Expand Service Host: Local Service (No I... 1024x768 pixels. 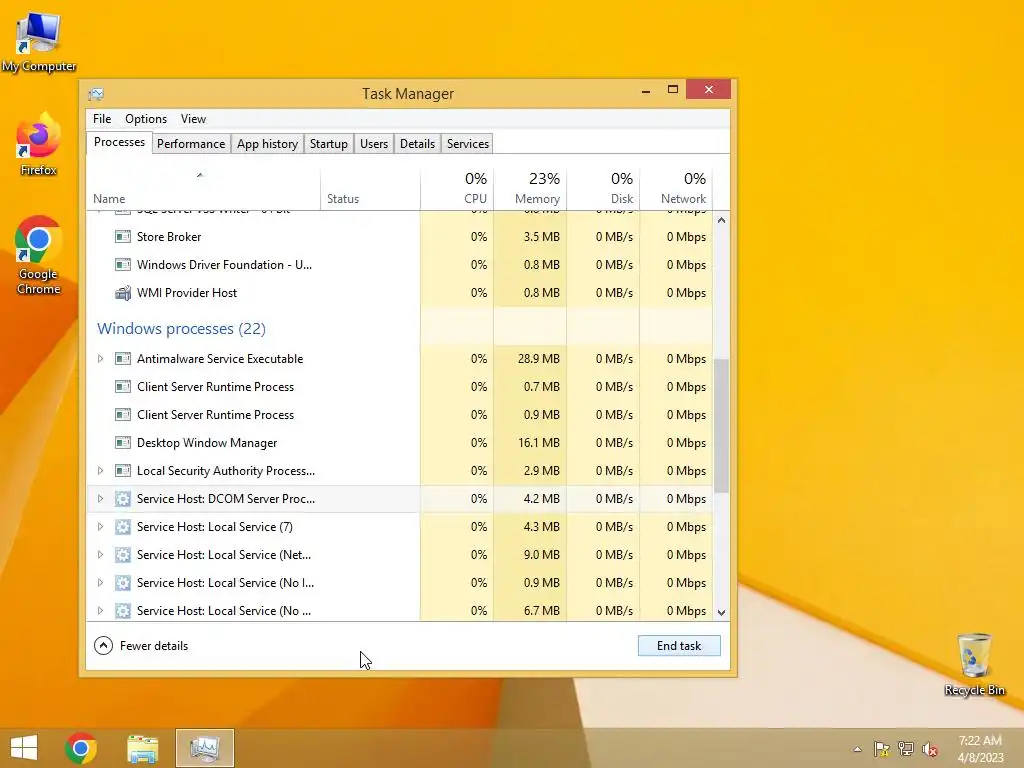click(100, 583)
